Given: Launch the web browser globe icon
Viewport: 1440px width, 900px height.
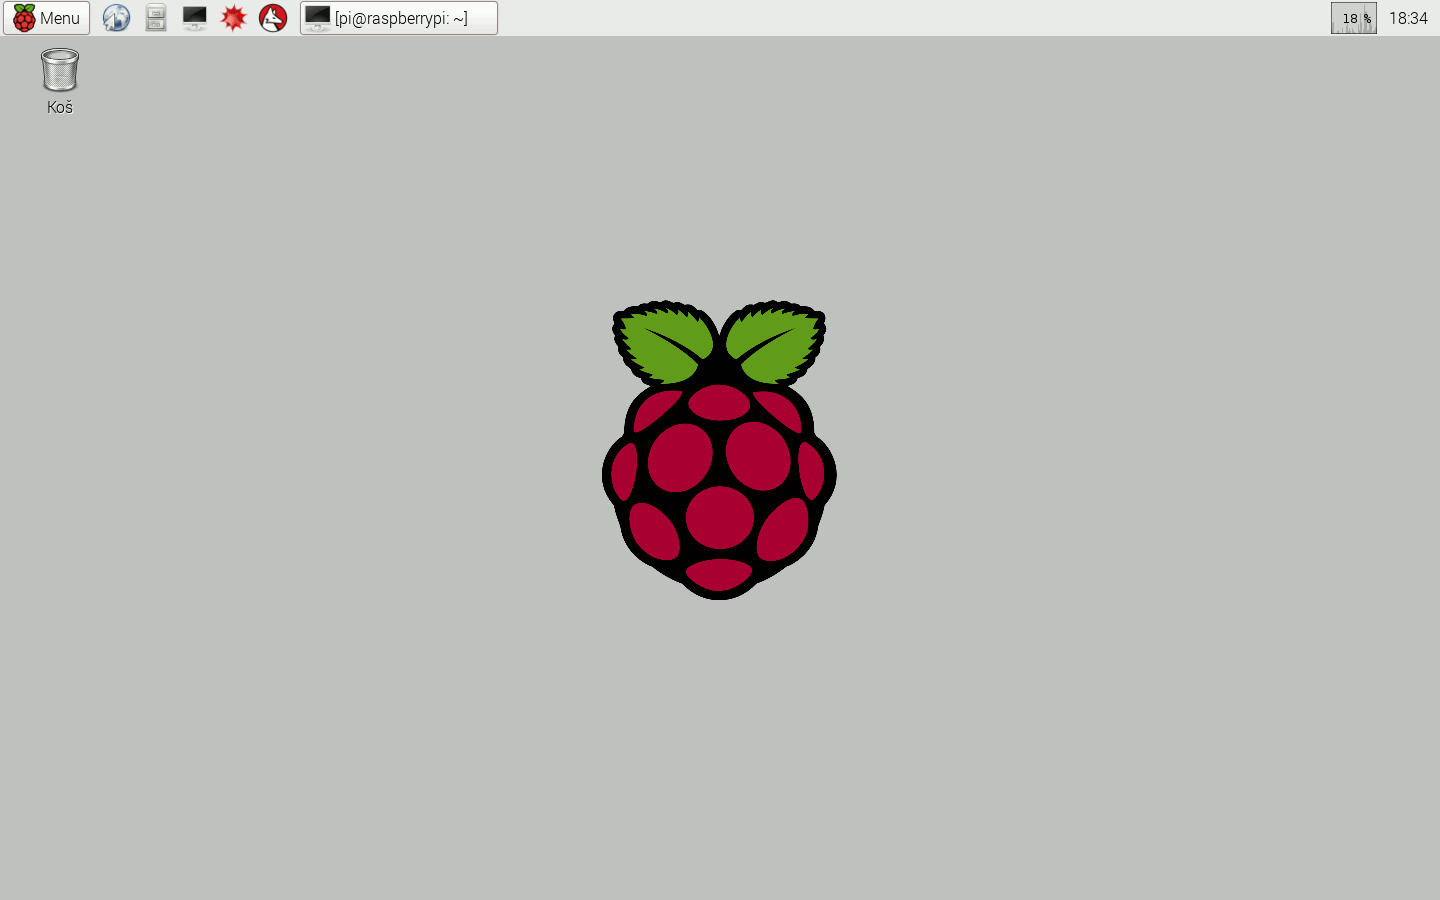Looking at the screenshot, I should pos(116,18).
